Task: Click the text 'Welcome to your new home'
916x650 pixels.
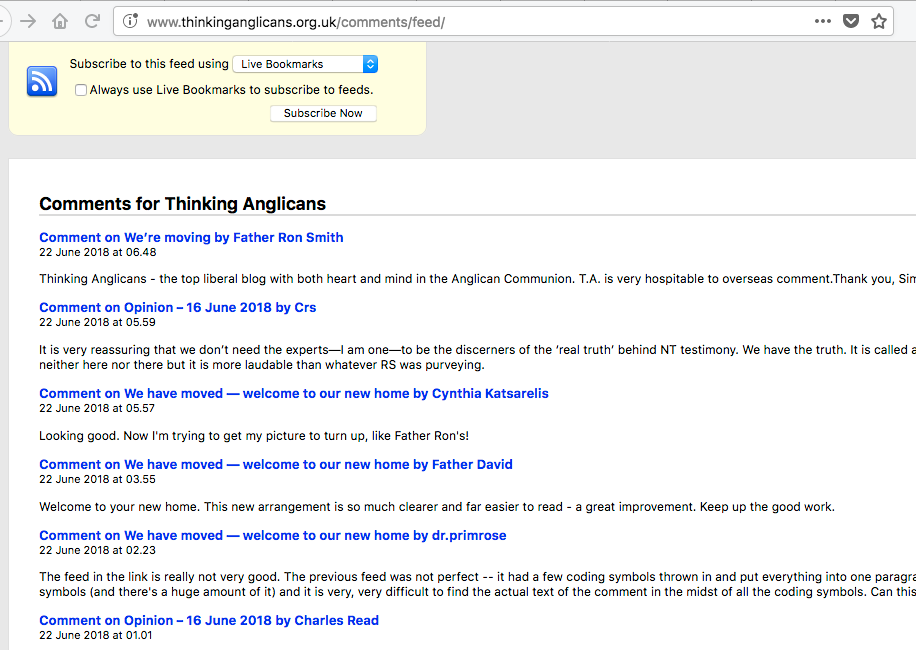Action: 119,507
